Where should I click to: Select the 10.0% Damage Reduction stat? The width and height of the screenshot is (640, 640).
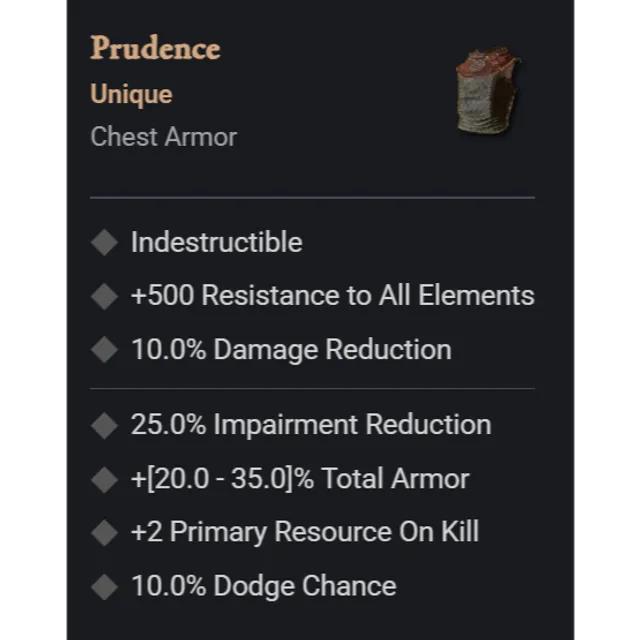tap(291, 350)
